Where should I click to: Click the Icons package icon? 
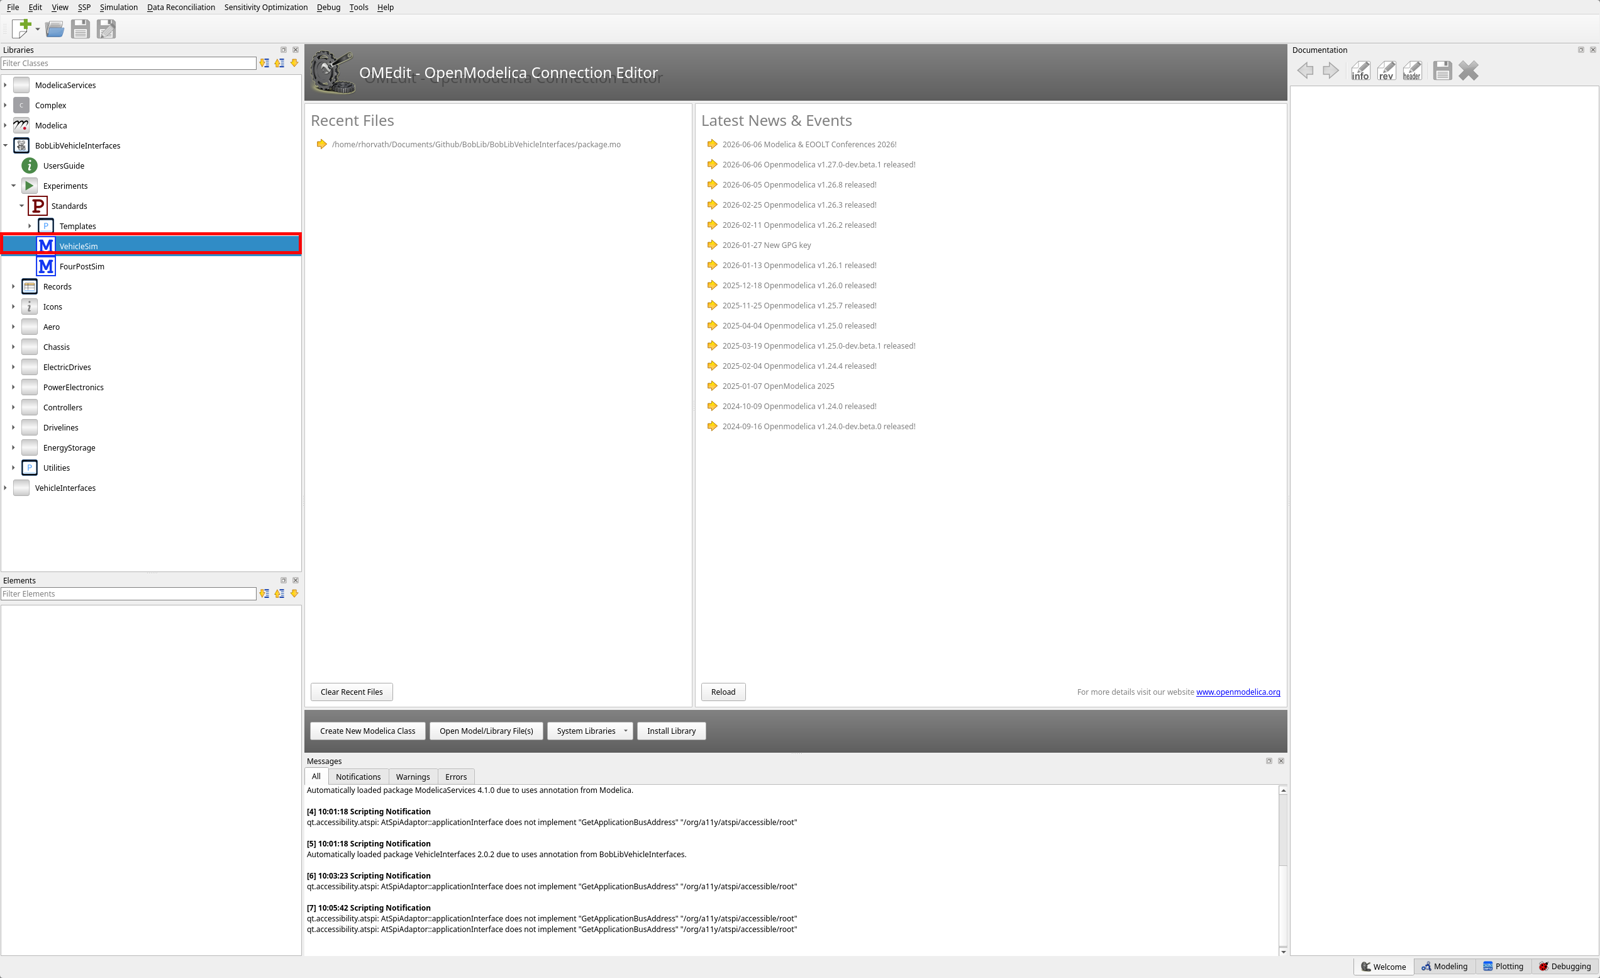click(29, 307)
